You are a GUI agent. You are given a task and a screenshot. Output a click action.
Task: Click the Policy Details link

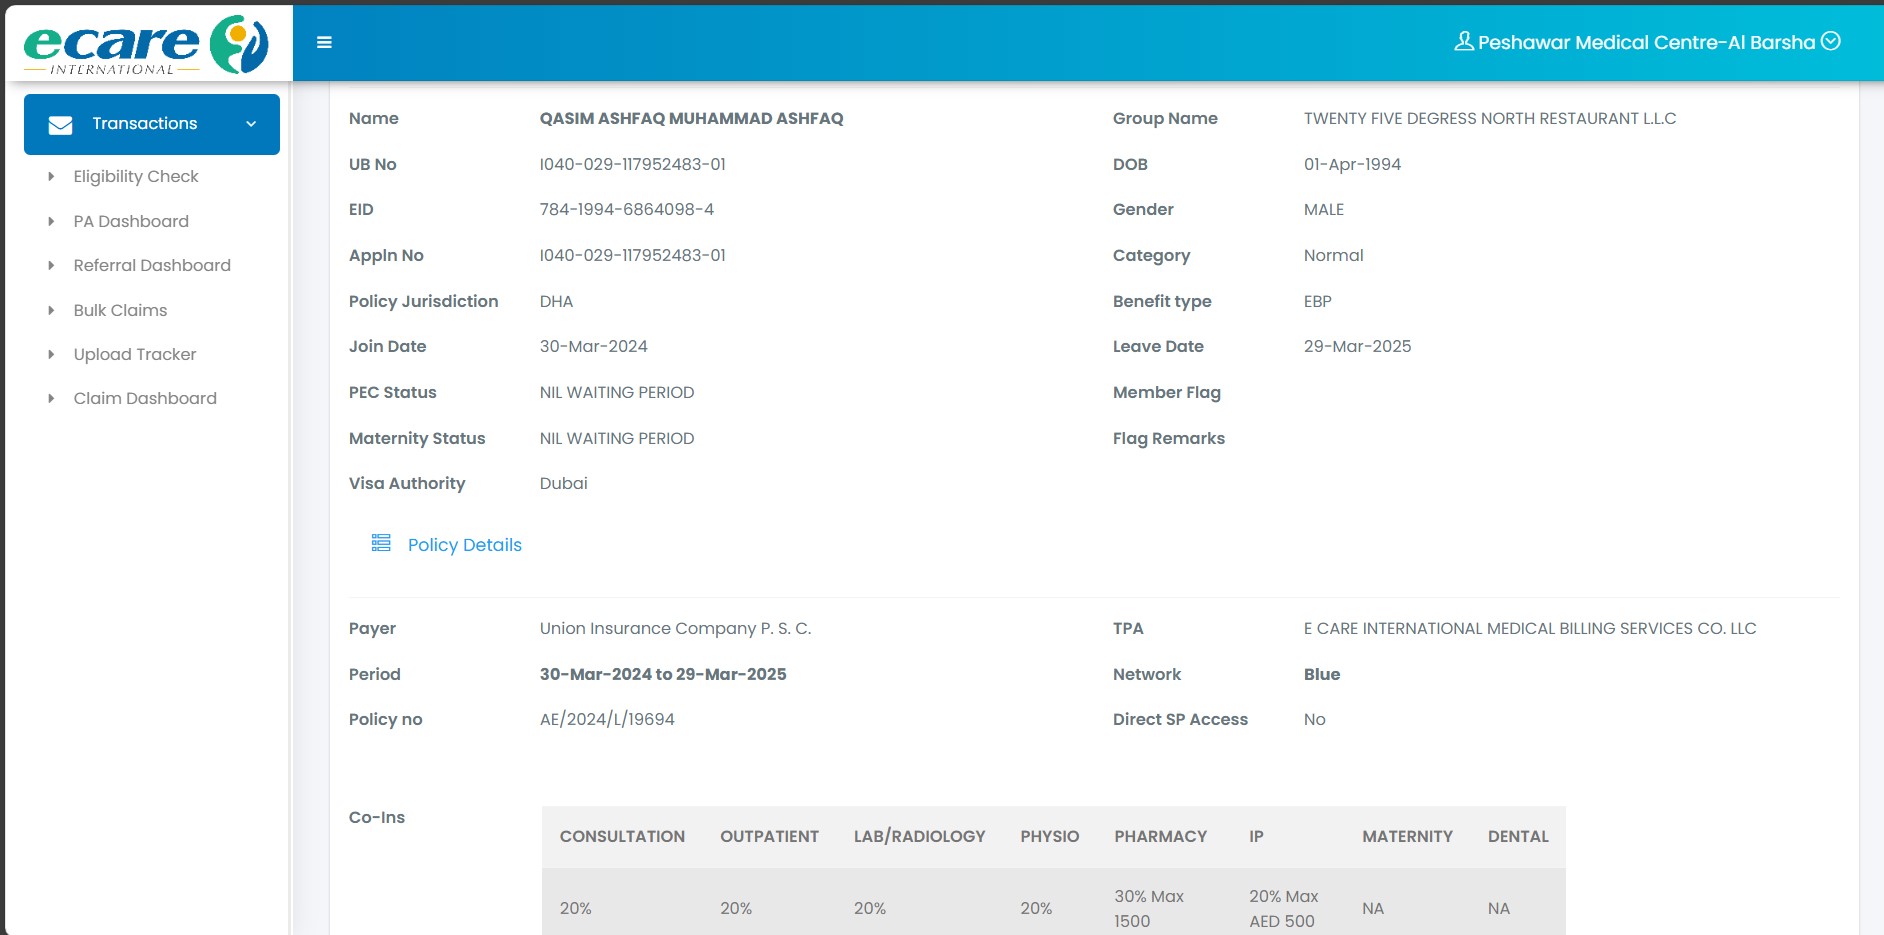464,545
